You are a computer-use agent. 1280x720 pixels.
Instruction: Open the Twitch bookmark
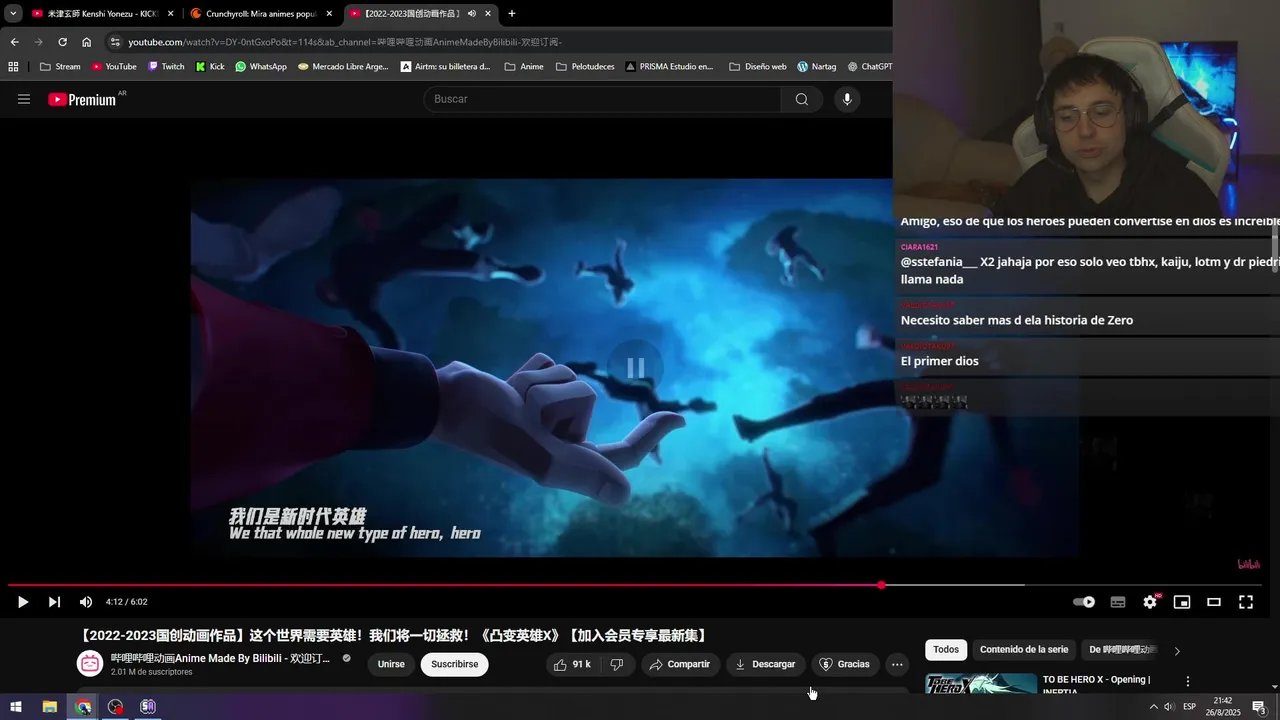(166, 67)
